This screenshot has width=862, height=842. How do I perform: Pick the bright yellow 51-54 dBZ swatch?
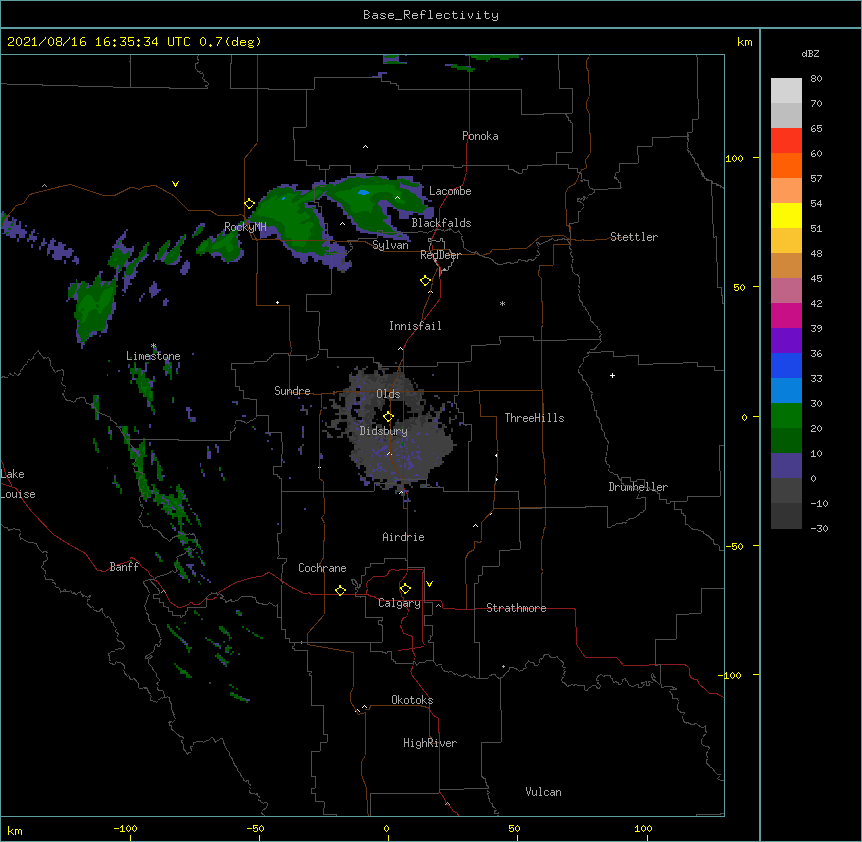tap(786, 215)
